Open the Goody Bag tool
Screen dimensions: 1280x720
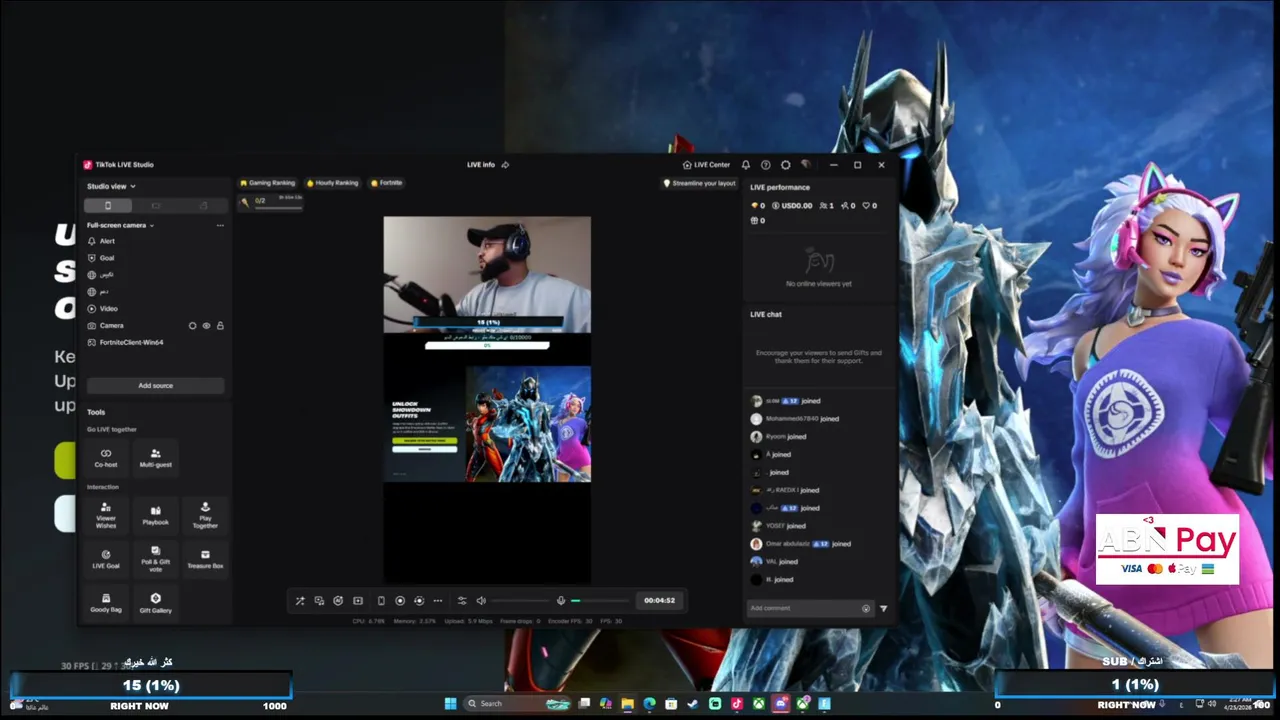[x=106, y=603]
